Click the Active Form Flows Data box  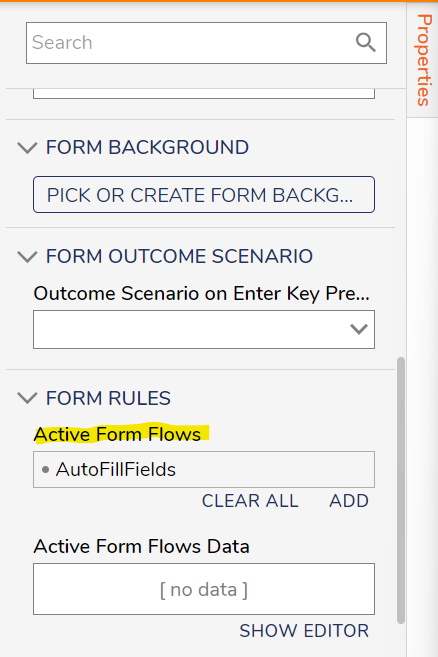coord(204,589)
